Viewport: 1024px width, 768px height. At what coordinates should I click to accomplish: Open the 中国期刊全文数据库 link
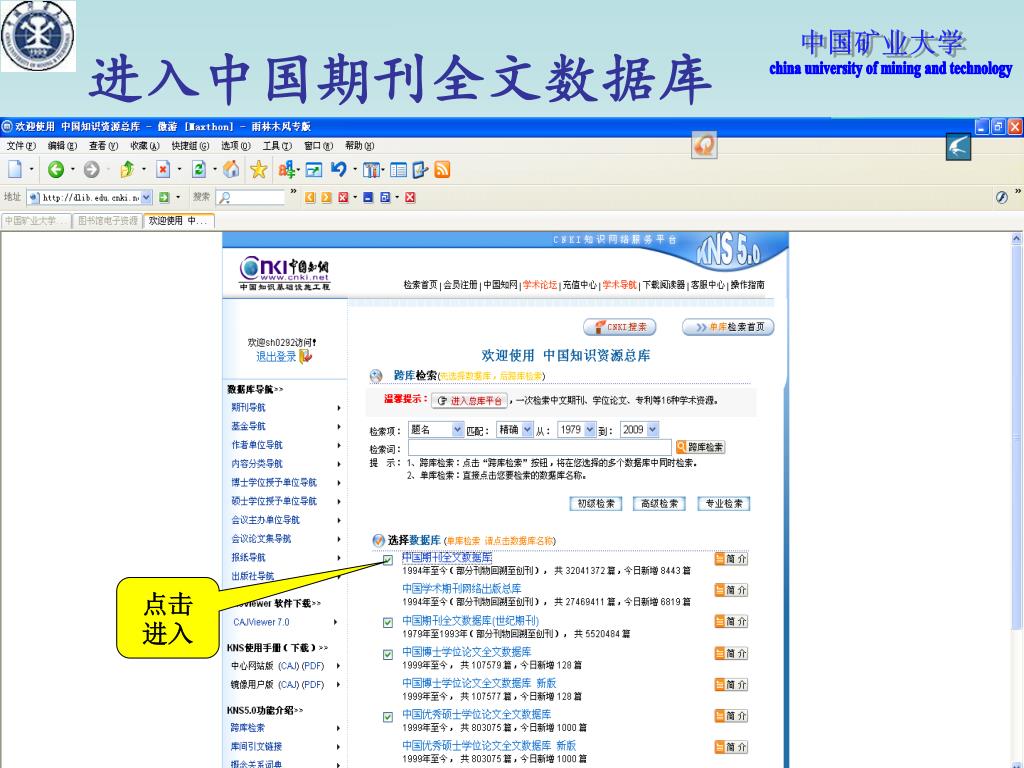tap(447, 558)
